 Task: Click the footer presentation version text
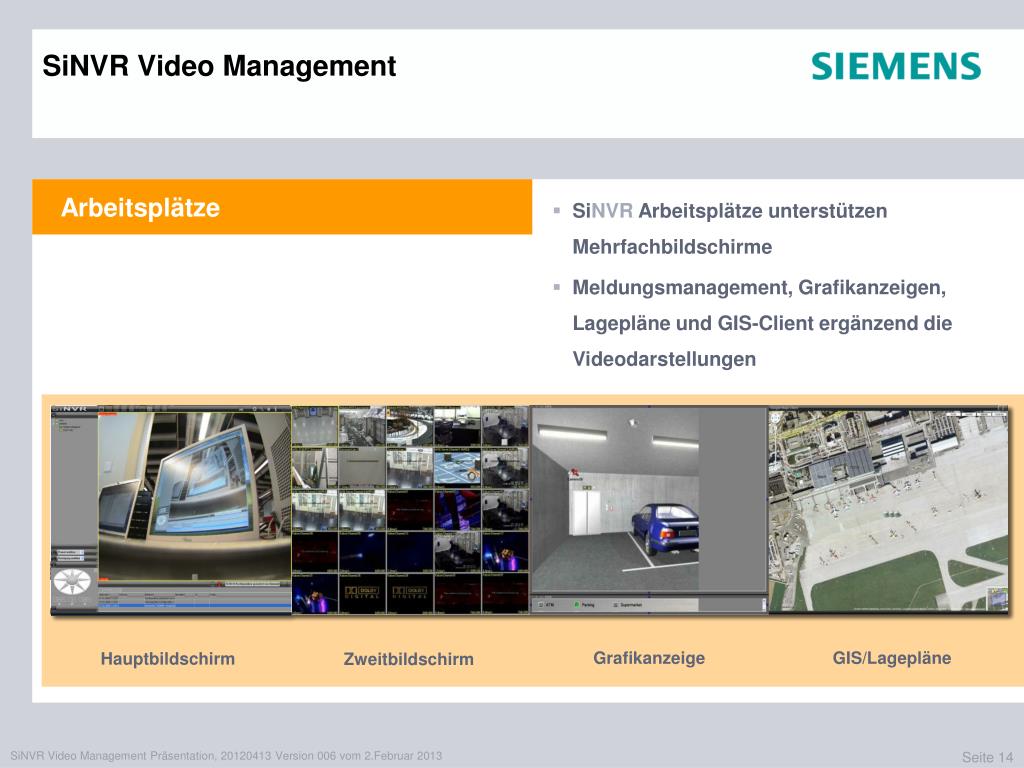point(226,756)
